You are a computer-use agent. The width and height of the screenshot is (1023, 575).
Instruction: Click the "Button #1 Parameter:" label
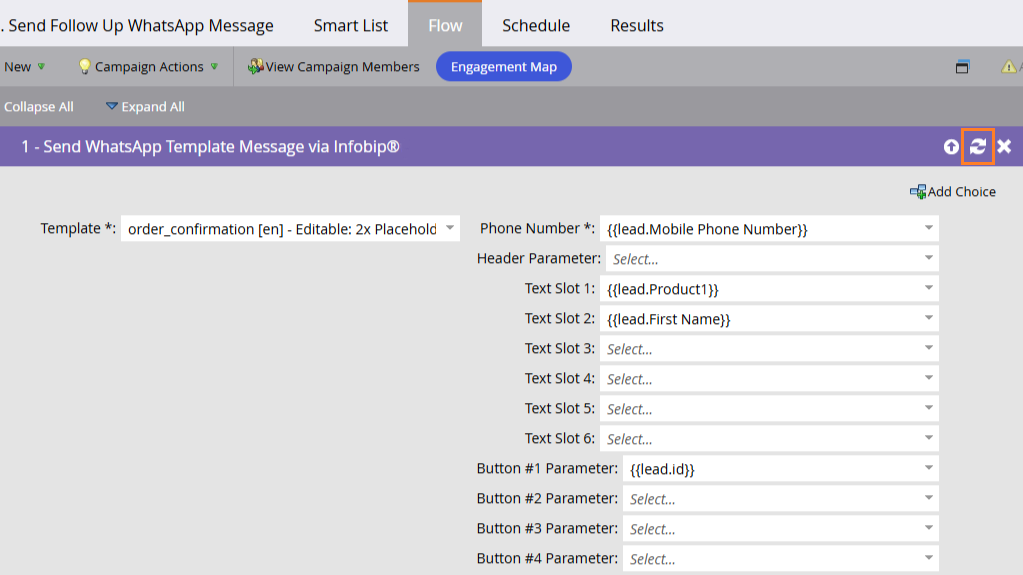point(547,469)
